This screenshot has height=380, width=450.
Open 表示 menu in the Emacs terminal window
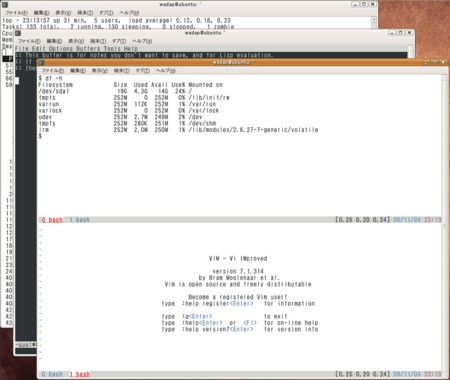pyautogui.click(x=76, y=41)
